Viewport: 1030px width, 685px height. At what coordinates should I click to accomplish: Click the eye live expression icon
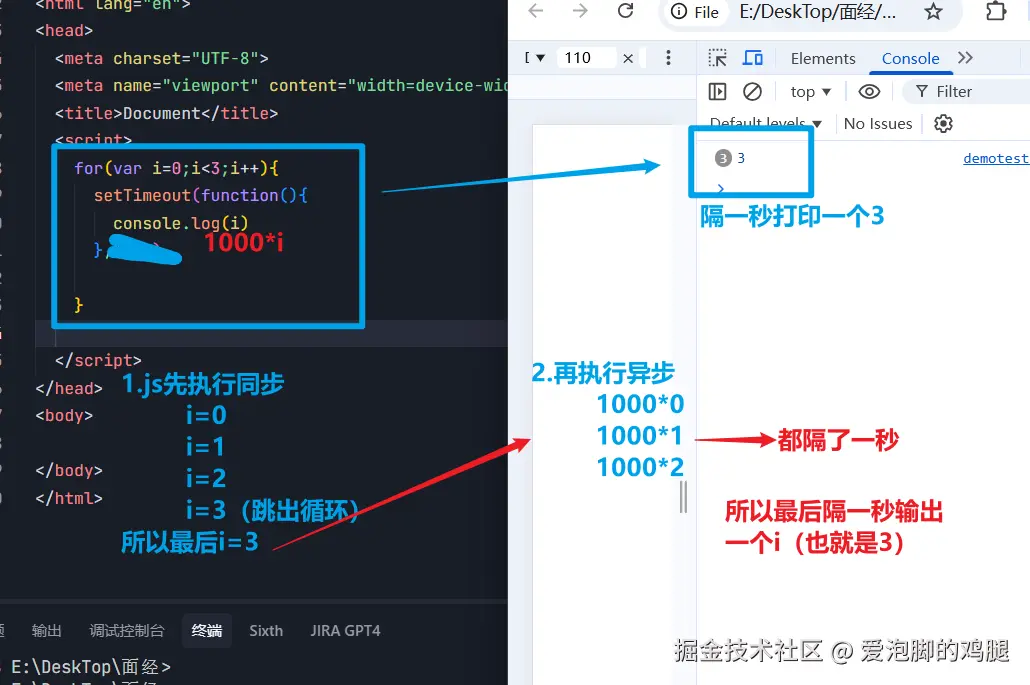(x=869, y=91)
